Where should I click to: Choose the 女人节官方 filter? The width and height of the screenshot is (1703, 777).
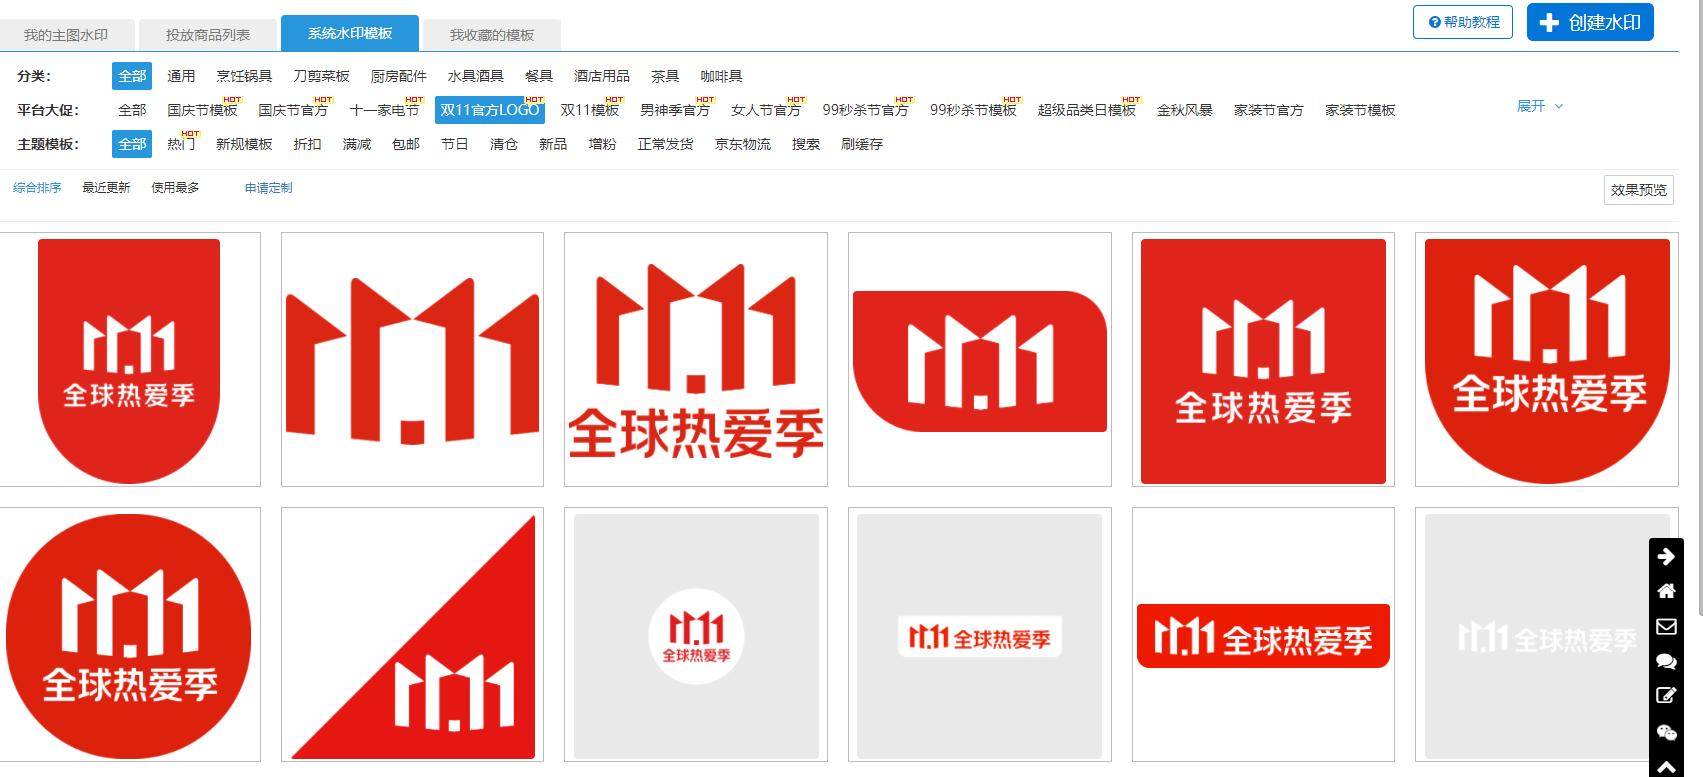[766, 110]
